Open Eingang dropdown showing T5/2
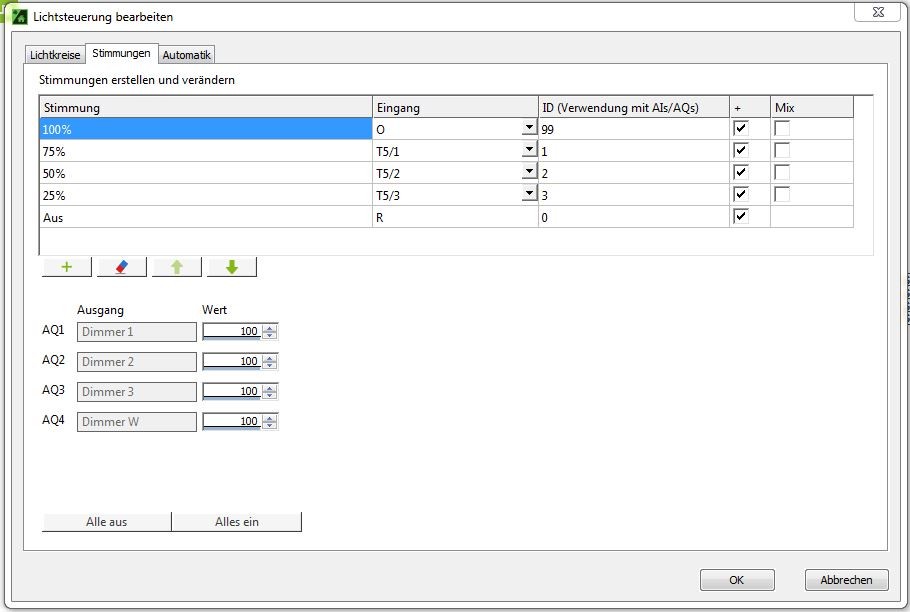 [529, 172]
